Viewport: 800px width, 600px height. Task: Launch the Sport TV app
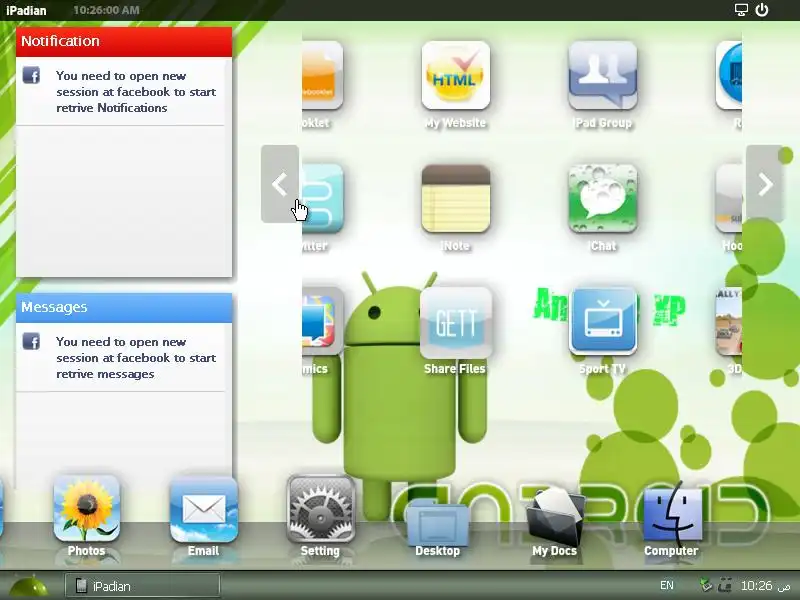pyautogui.click(x=603, y=321)
